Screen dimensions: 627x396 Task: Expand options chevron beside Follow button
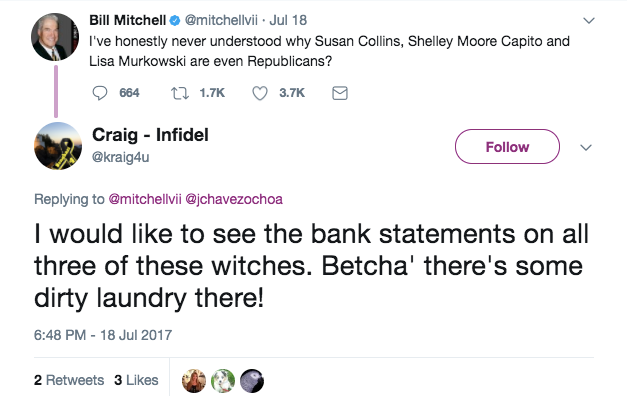coord(586,147)
